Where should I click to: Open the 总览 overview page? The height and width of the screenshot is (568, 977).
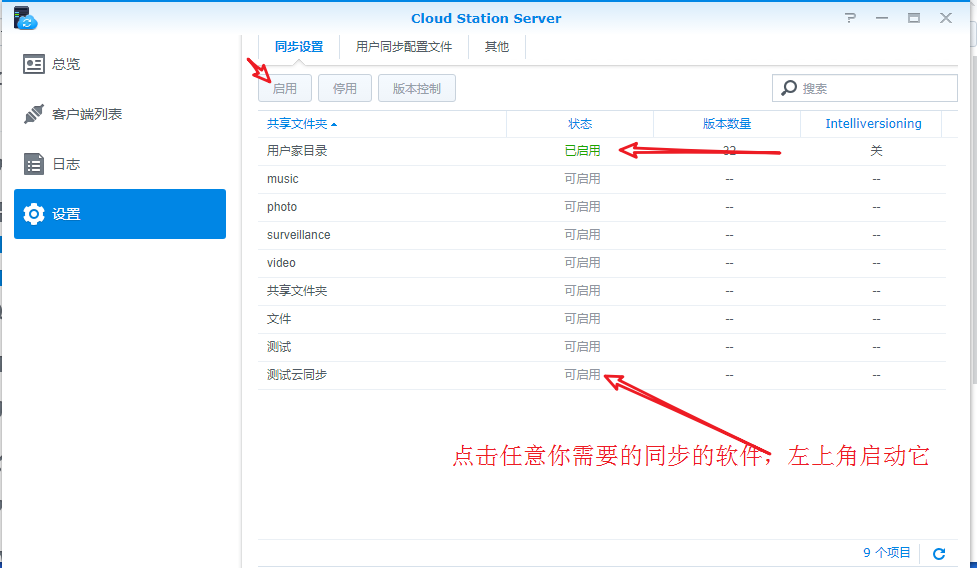coord(120,64)
